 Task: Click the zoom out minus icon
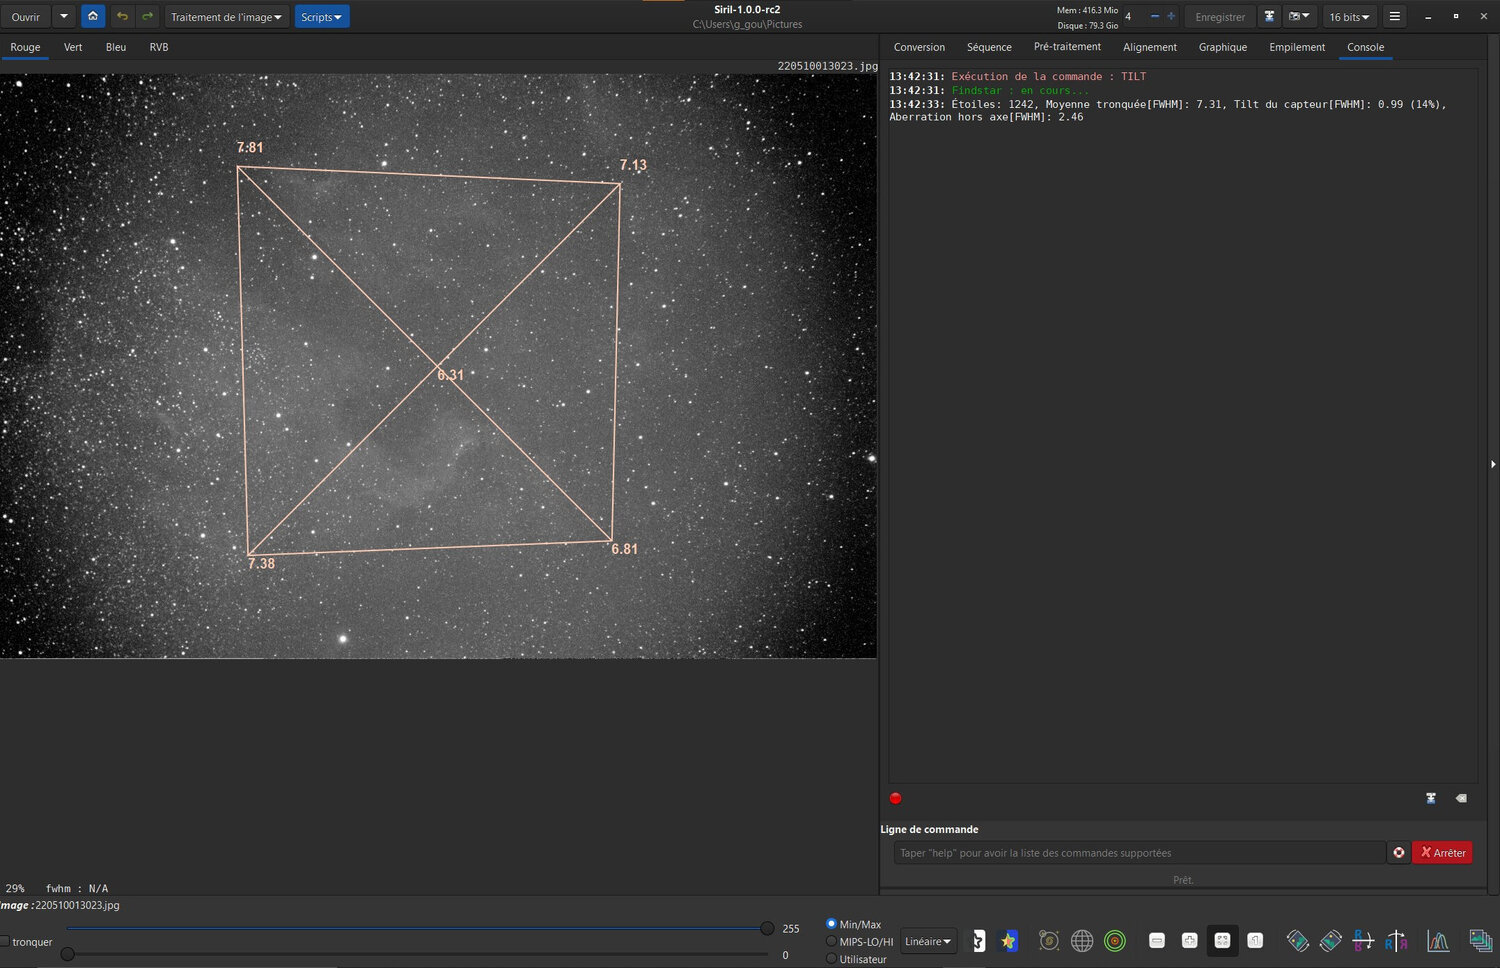point(1156,940)
